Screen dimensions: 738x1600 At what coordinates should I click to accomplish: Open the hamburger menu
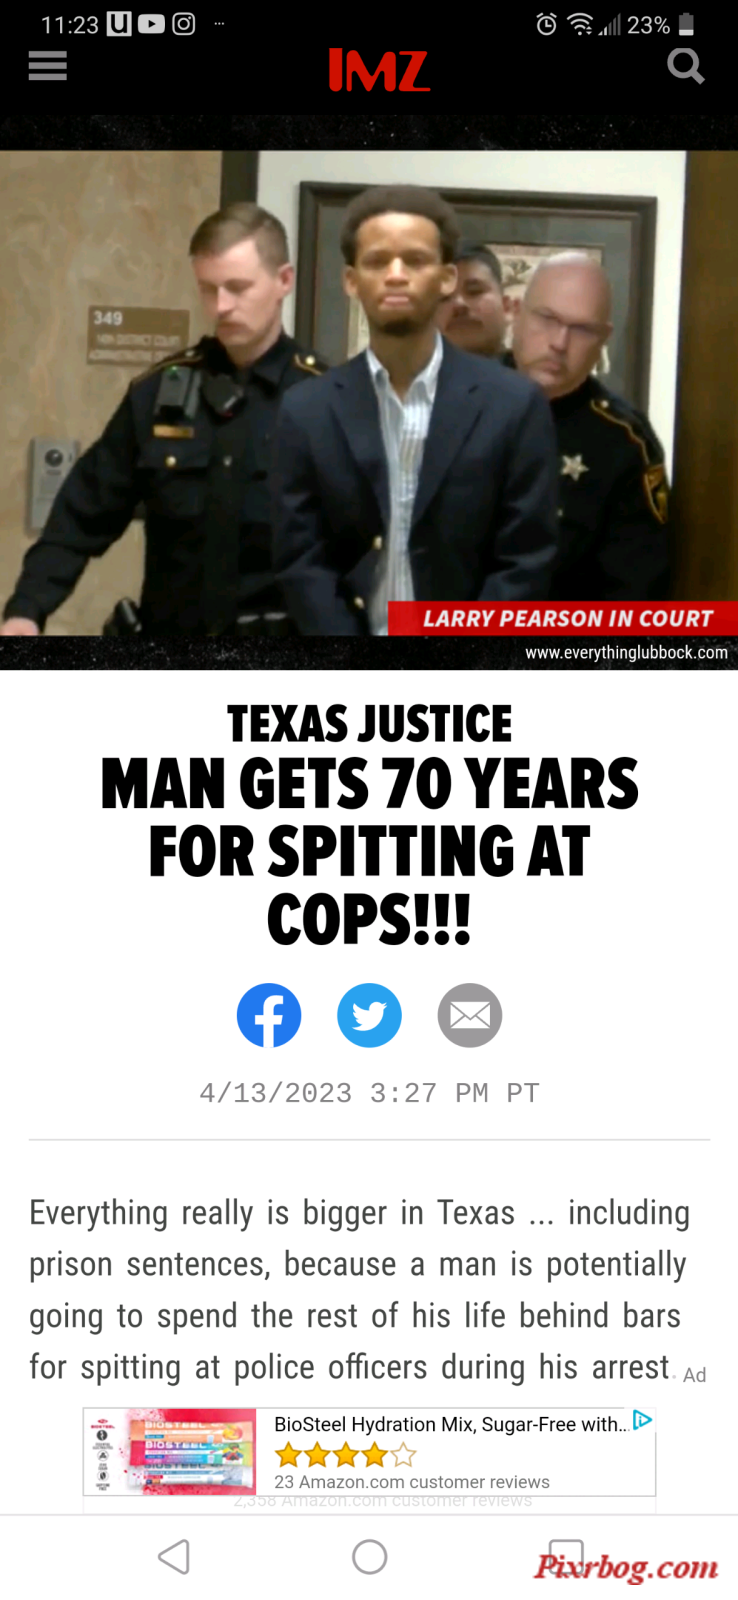pyautogui.click(x=47, y=66)
